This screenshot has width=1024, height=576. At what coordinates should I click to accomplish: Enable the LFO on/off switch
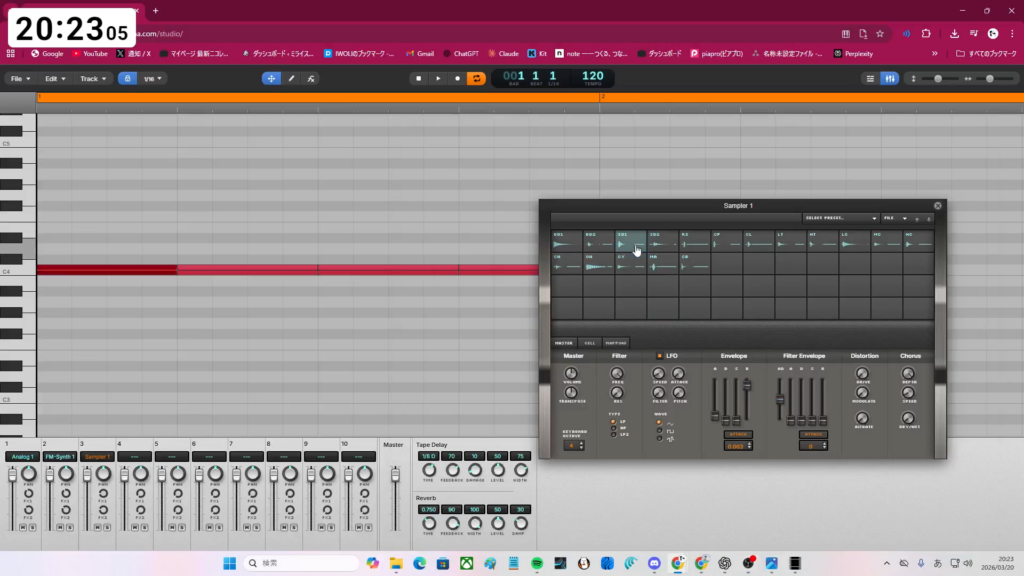point(659,356)
